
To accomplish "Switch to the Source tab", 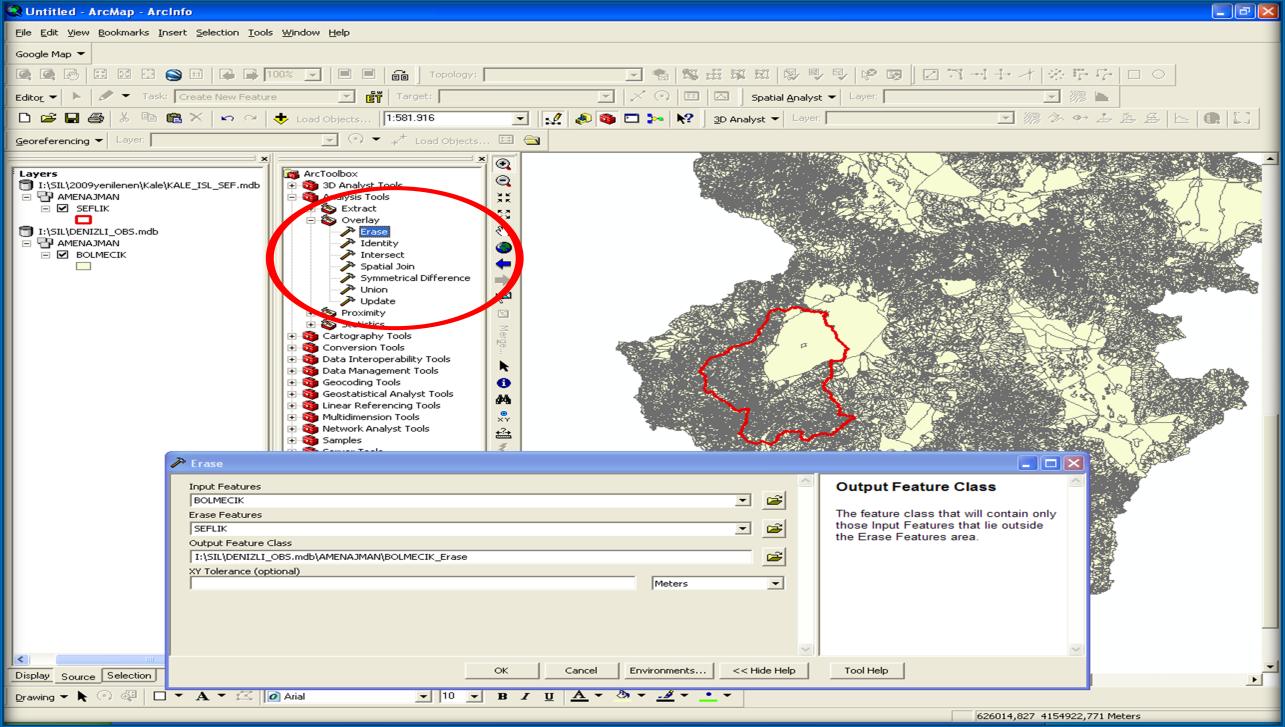I will [78, 676].
